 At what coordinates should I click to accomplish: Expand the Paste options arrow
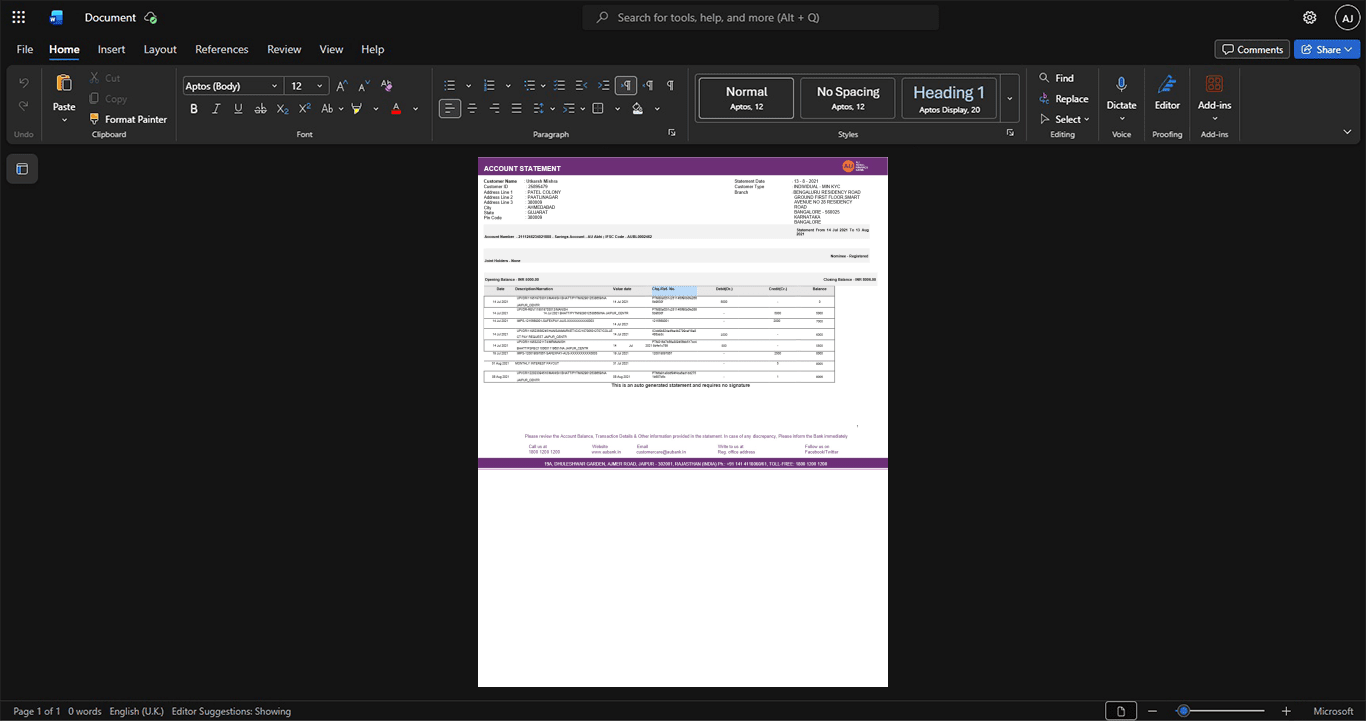click(64, 120)
